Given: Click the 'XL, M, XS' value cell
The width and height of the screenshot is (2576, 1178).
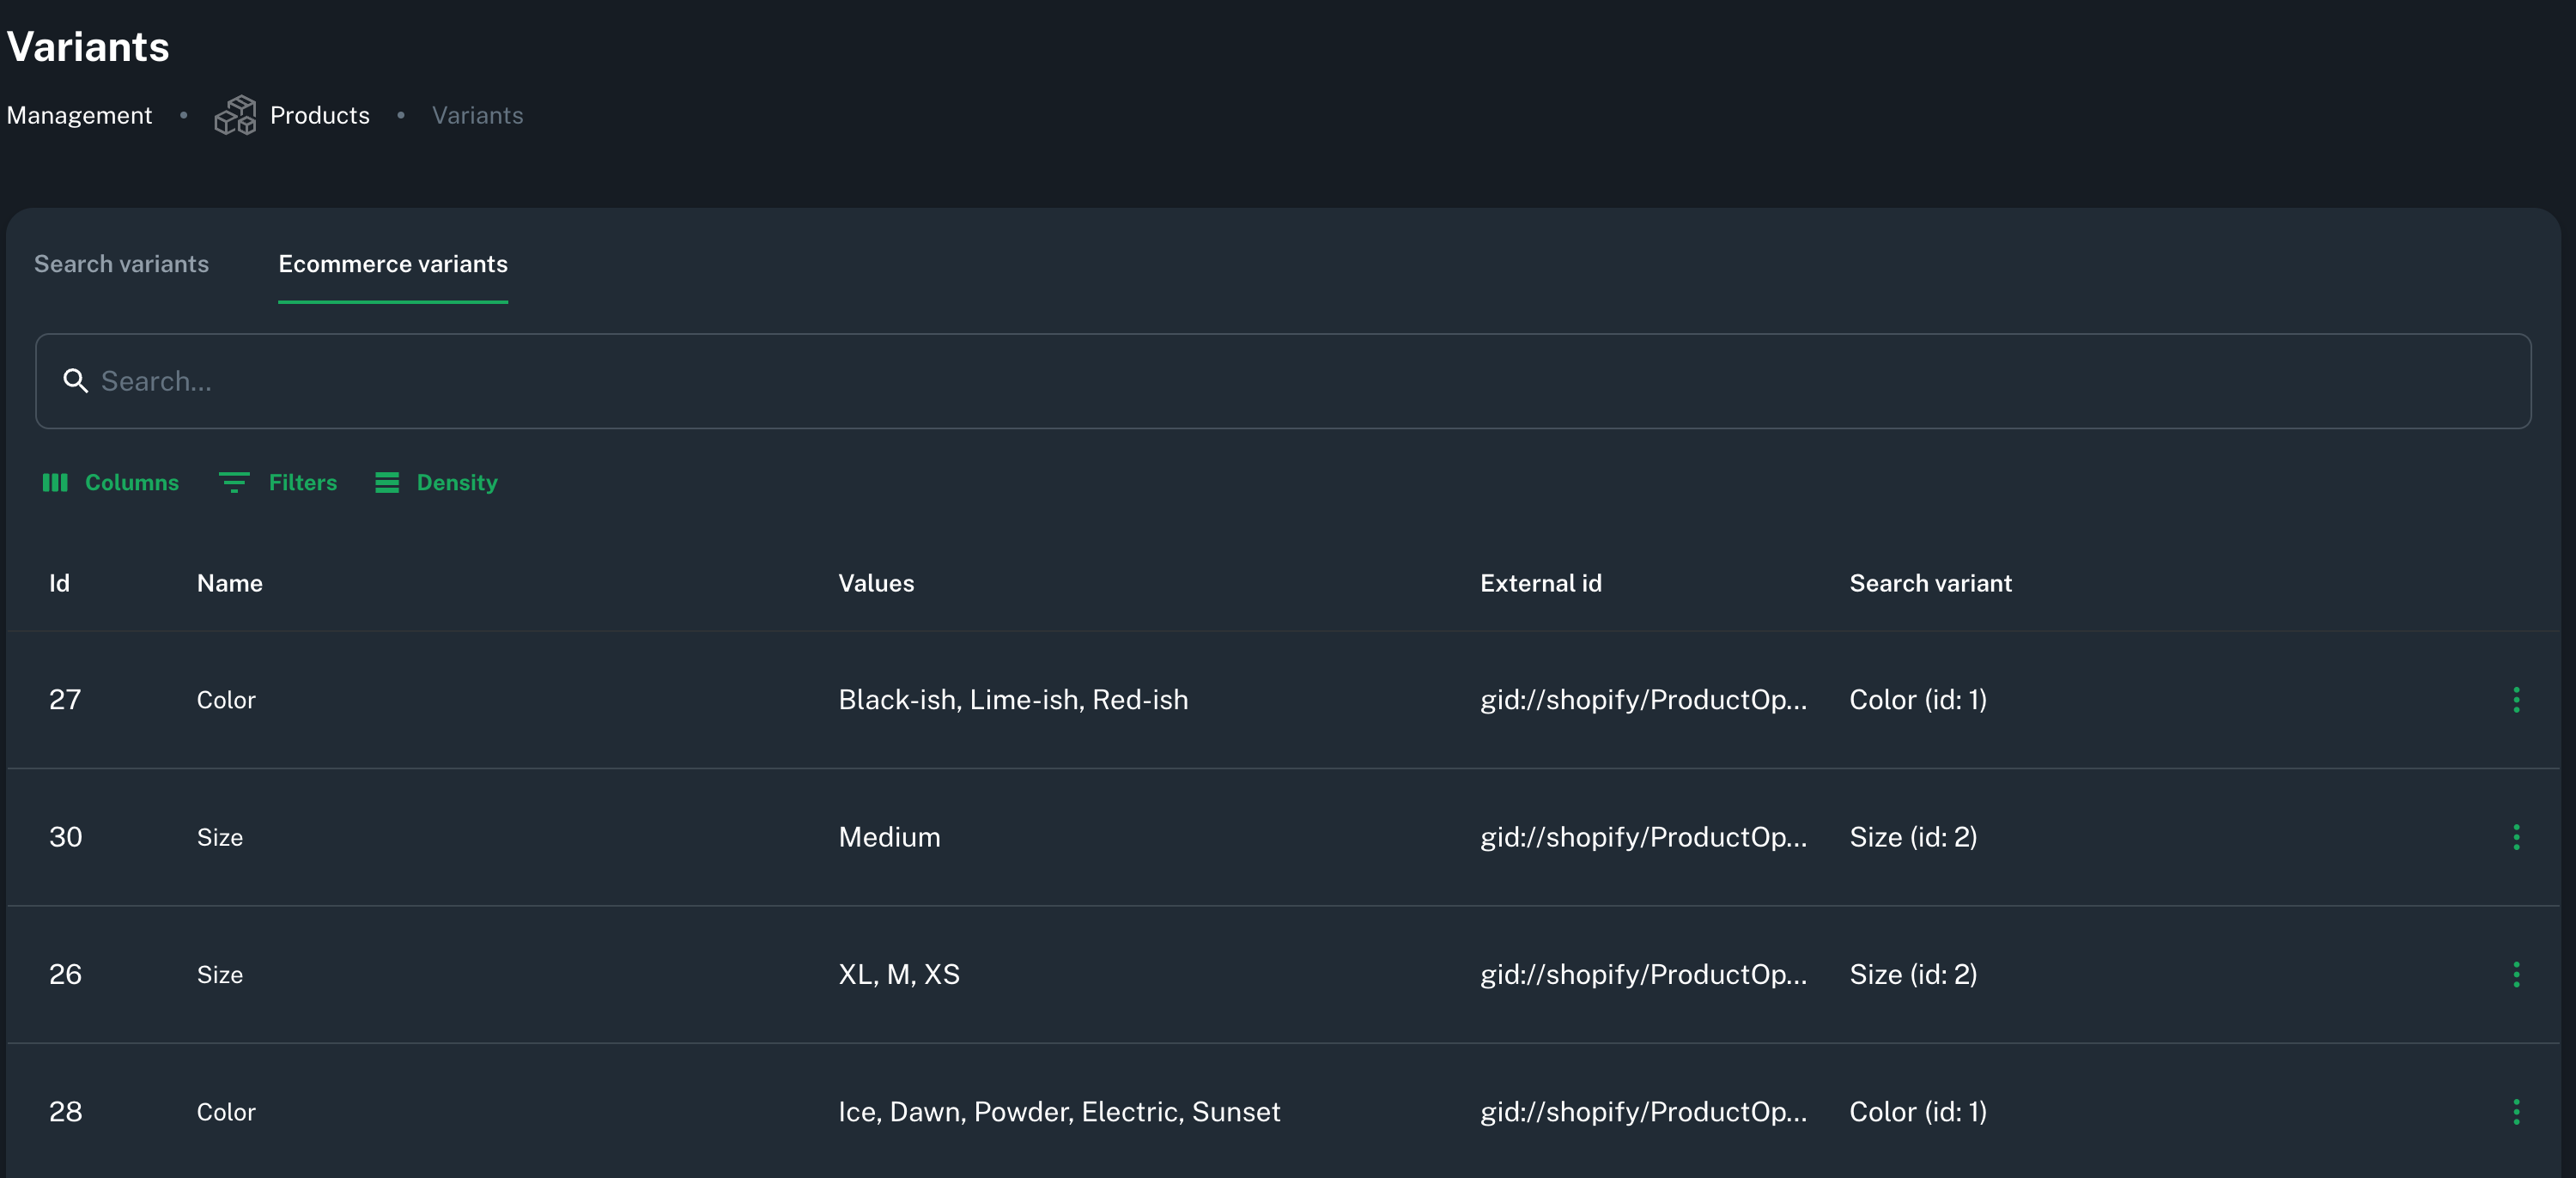Looking at the screenshot, I should click(x=899, y=974).
